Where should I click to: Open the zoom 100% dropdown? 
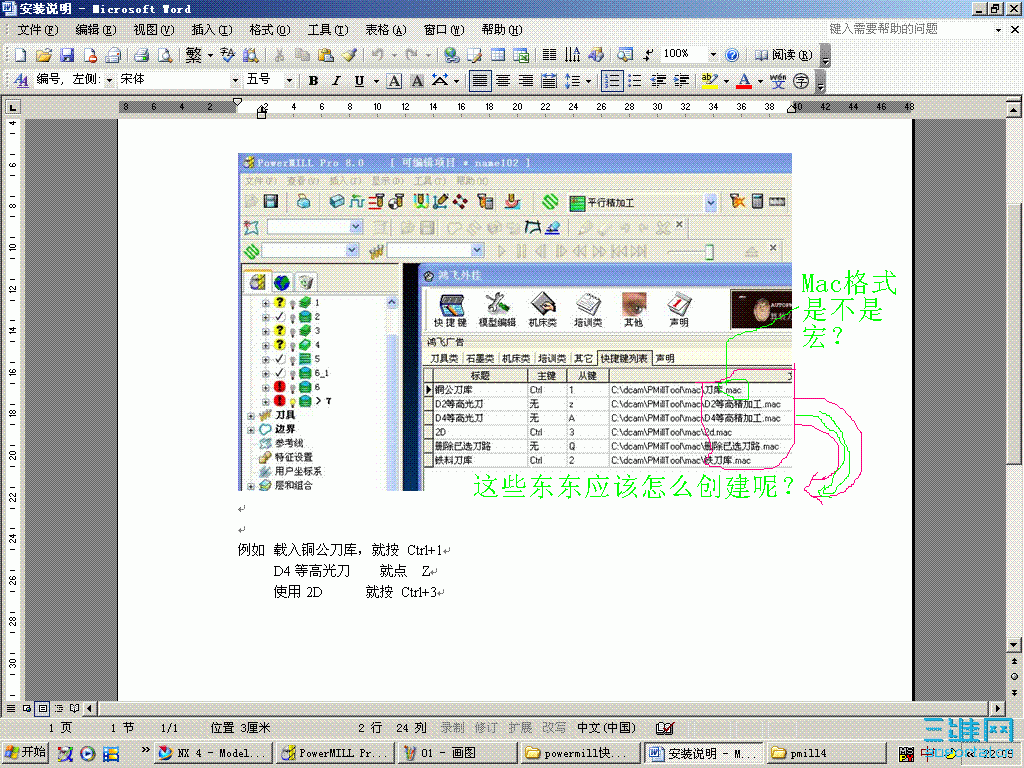click(713, 55)
